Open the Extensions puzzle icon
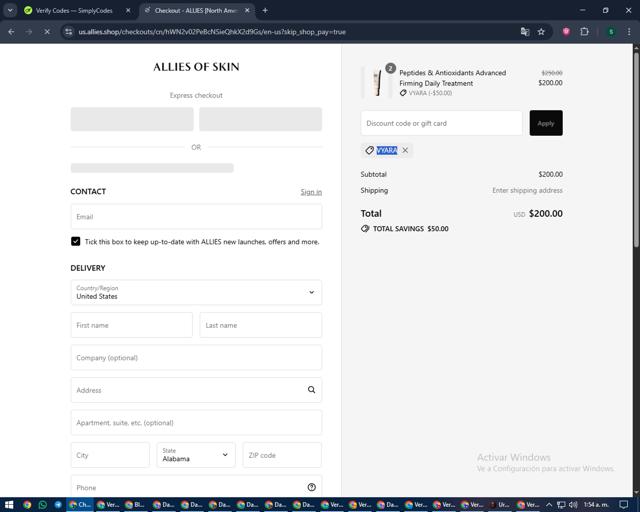The image size is (640, 512). coord(584,32)
